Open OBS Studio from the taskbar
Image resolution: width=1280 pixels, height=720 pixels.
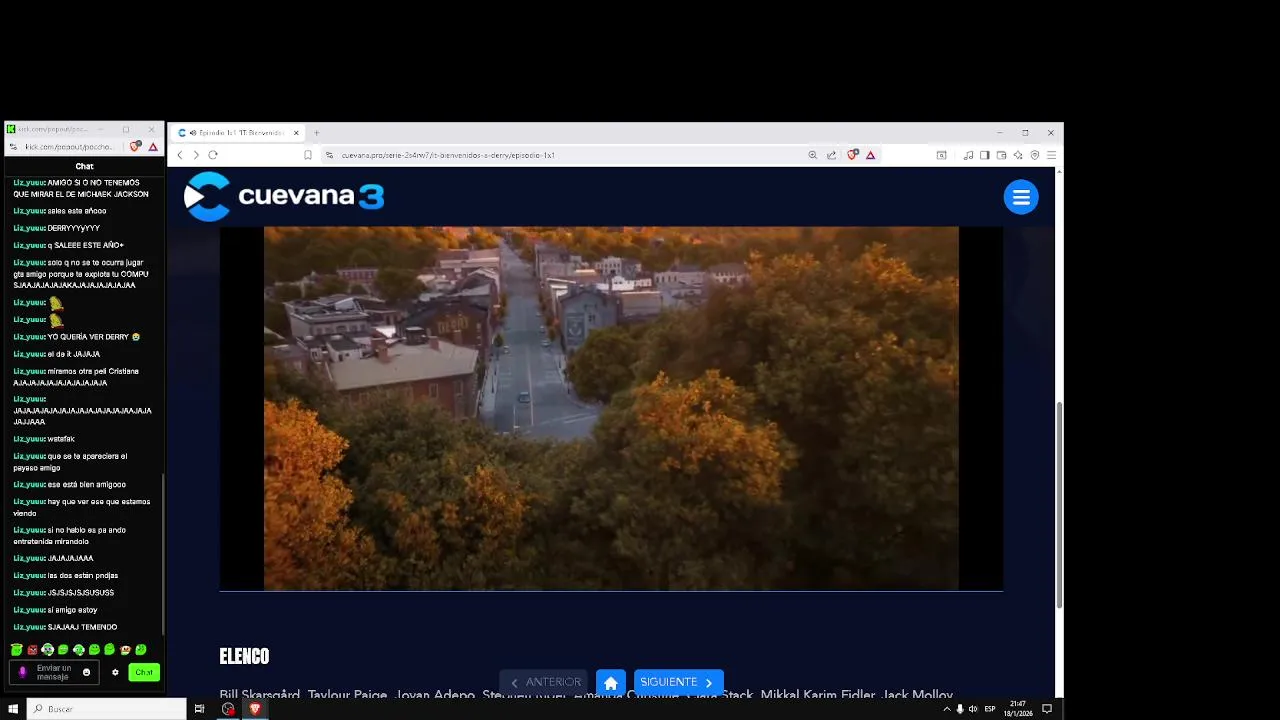point(228,709)
